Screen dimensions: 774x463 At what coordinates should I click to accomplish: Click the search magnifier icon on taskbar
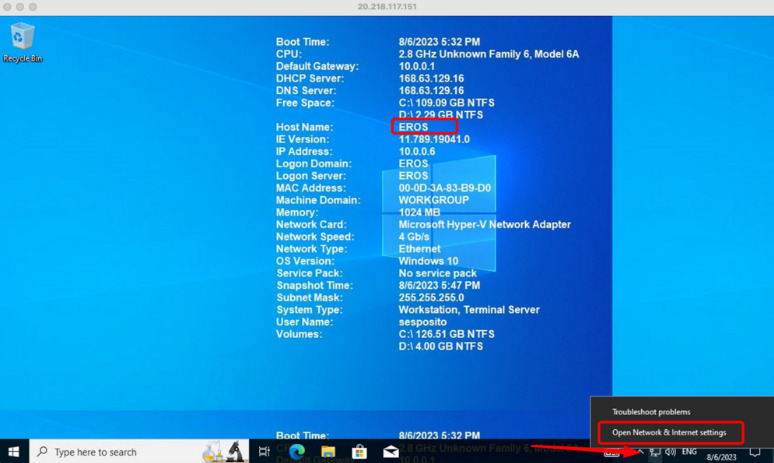(43, 452)
